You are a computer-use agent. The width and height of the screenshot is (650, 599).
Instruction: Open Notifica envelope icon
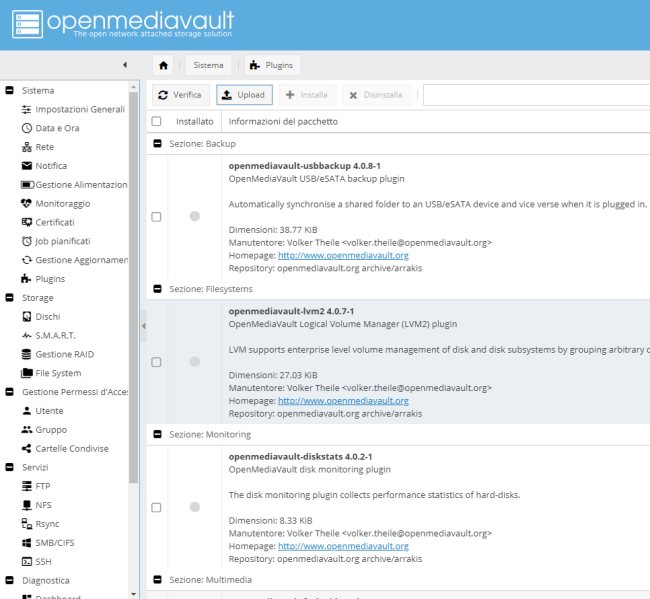point(27,166)
